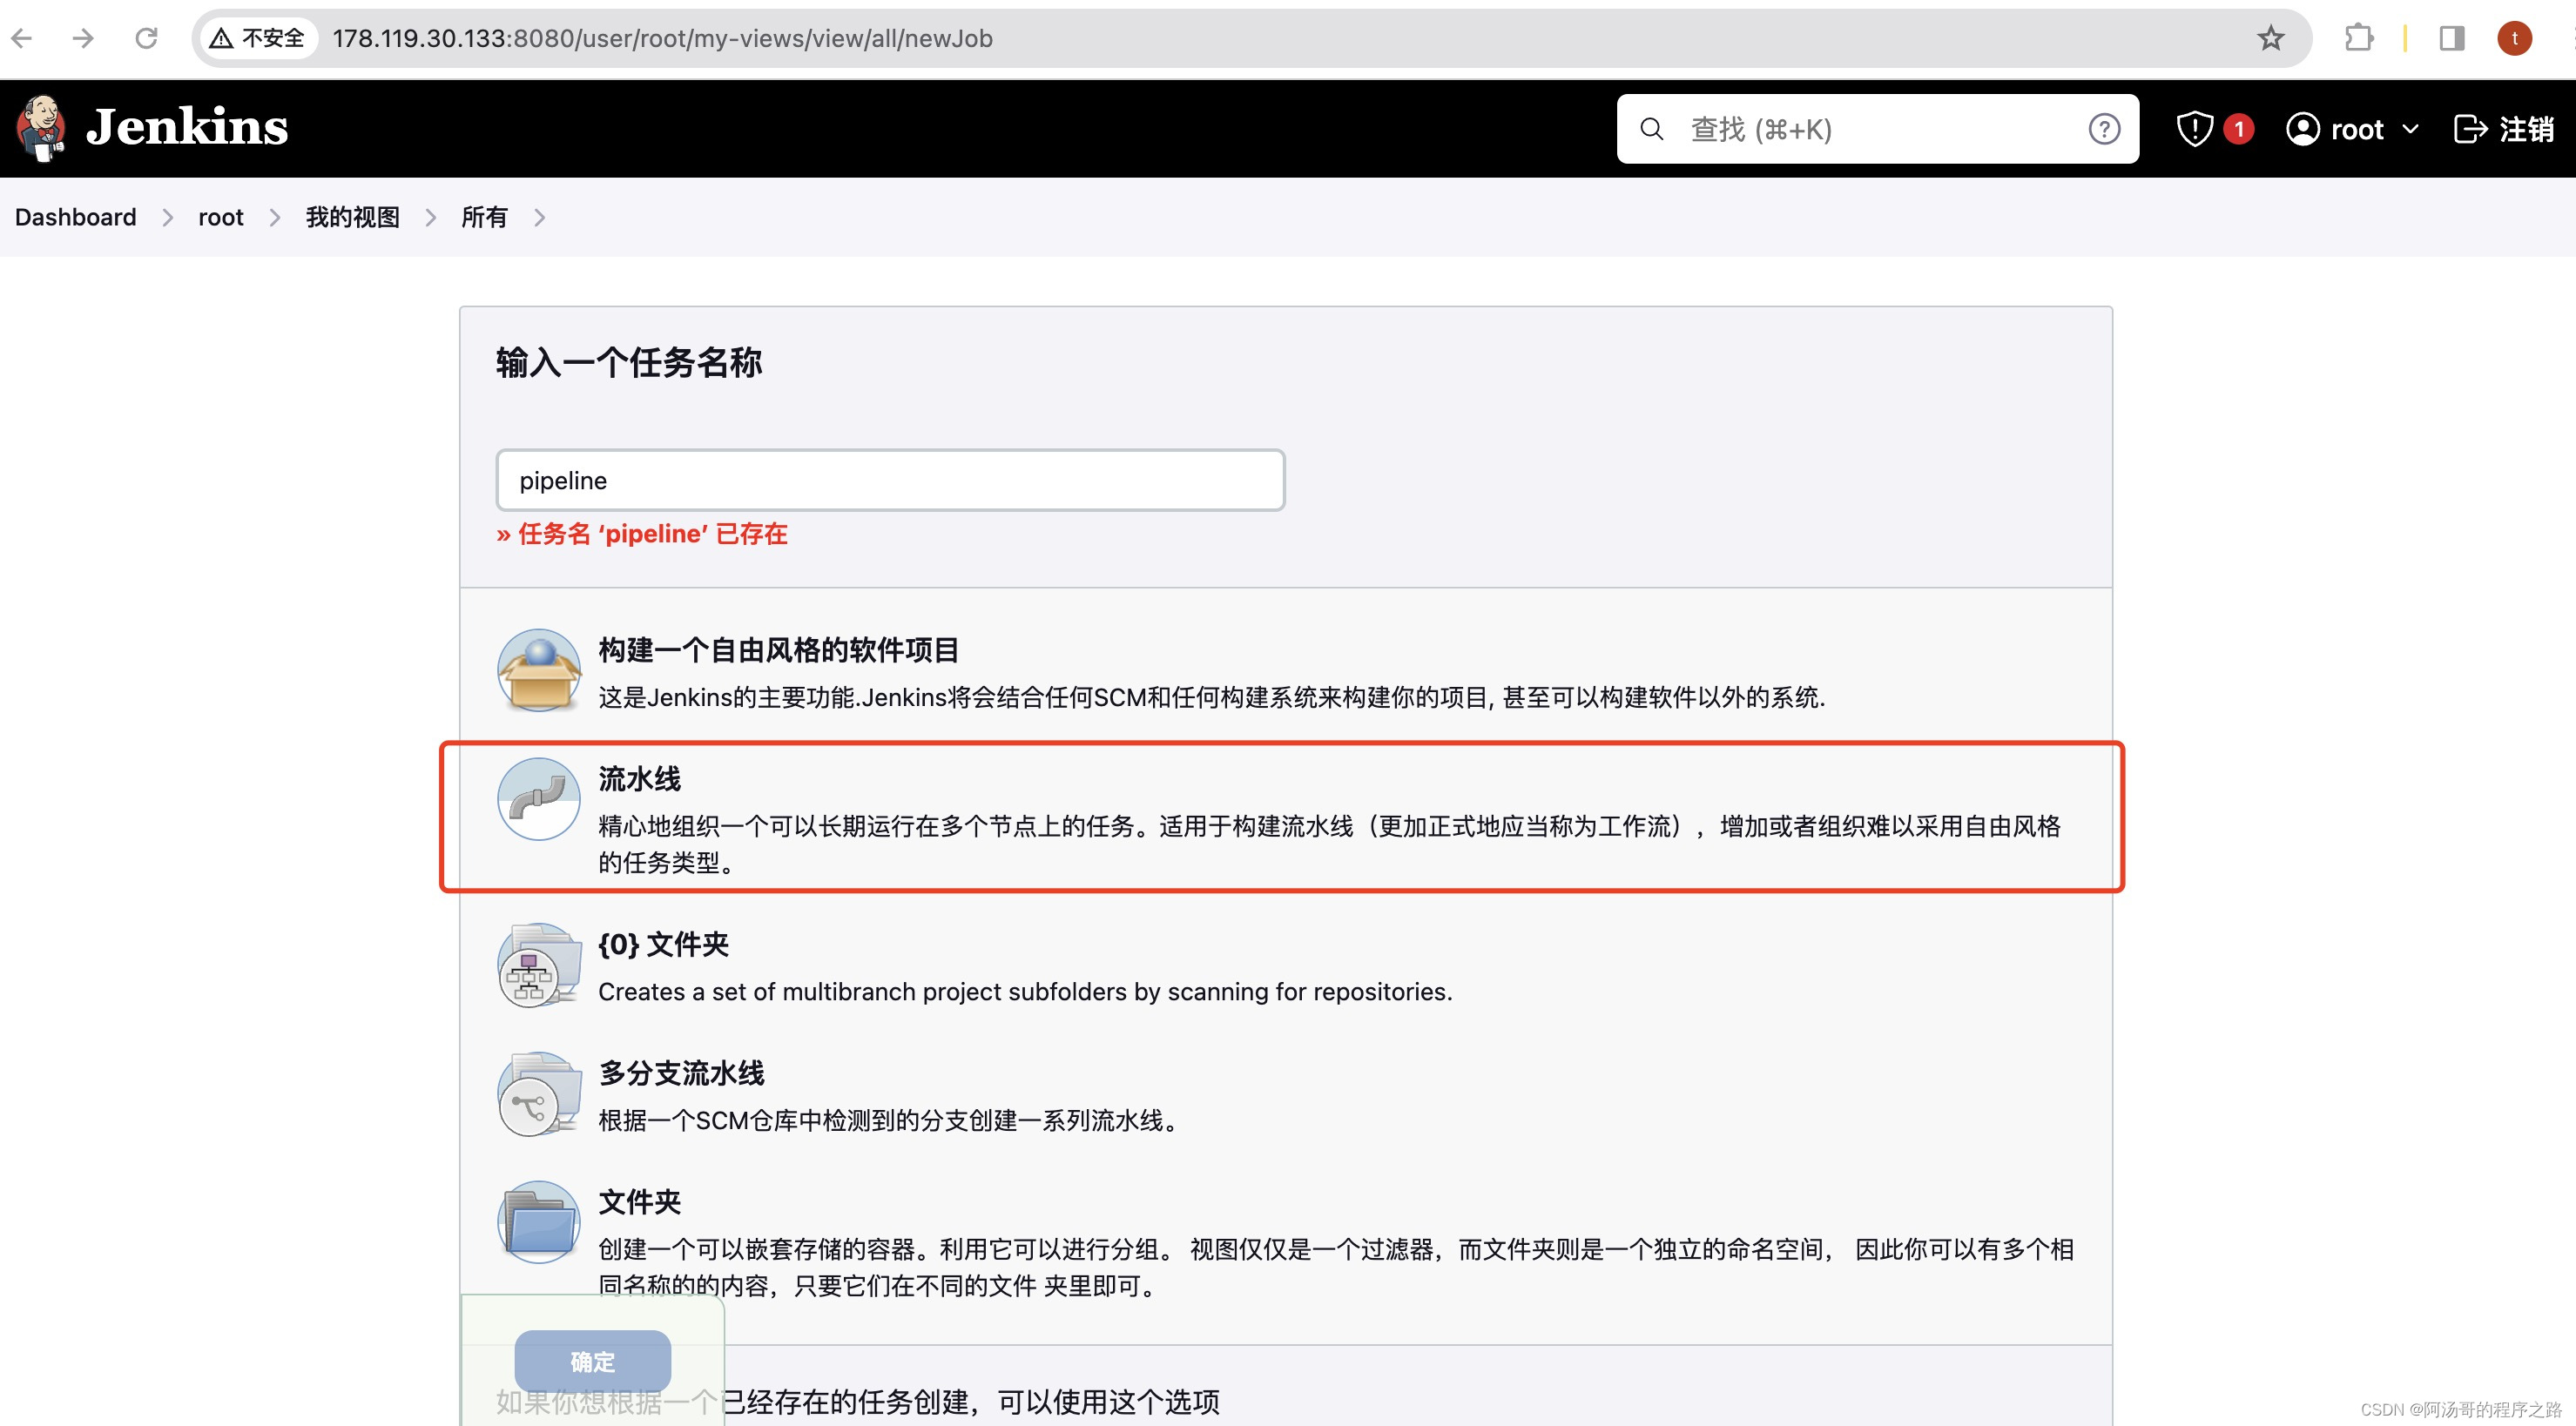Click the error message 任务名 'pipeline' 已存在
Viewport: 2576px width, 1426px height.
(x=642, y=534)
